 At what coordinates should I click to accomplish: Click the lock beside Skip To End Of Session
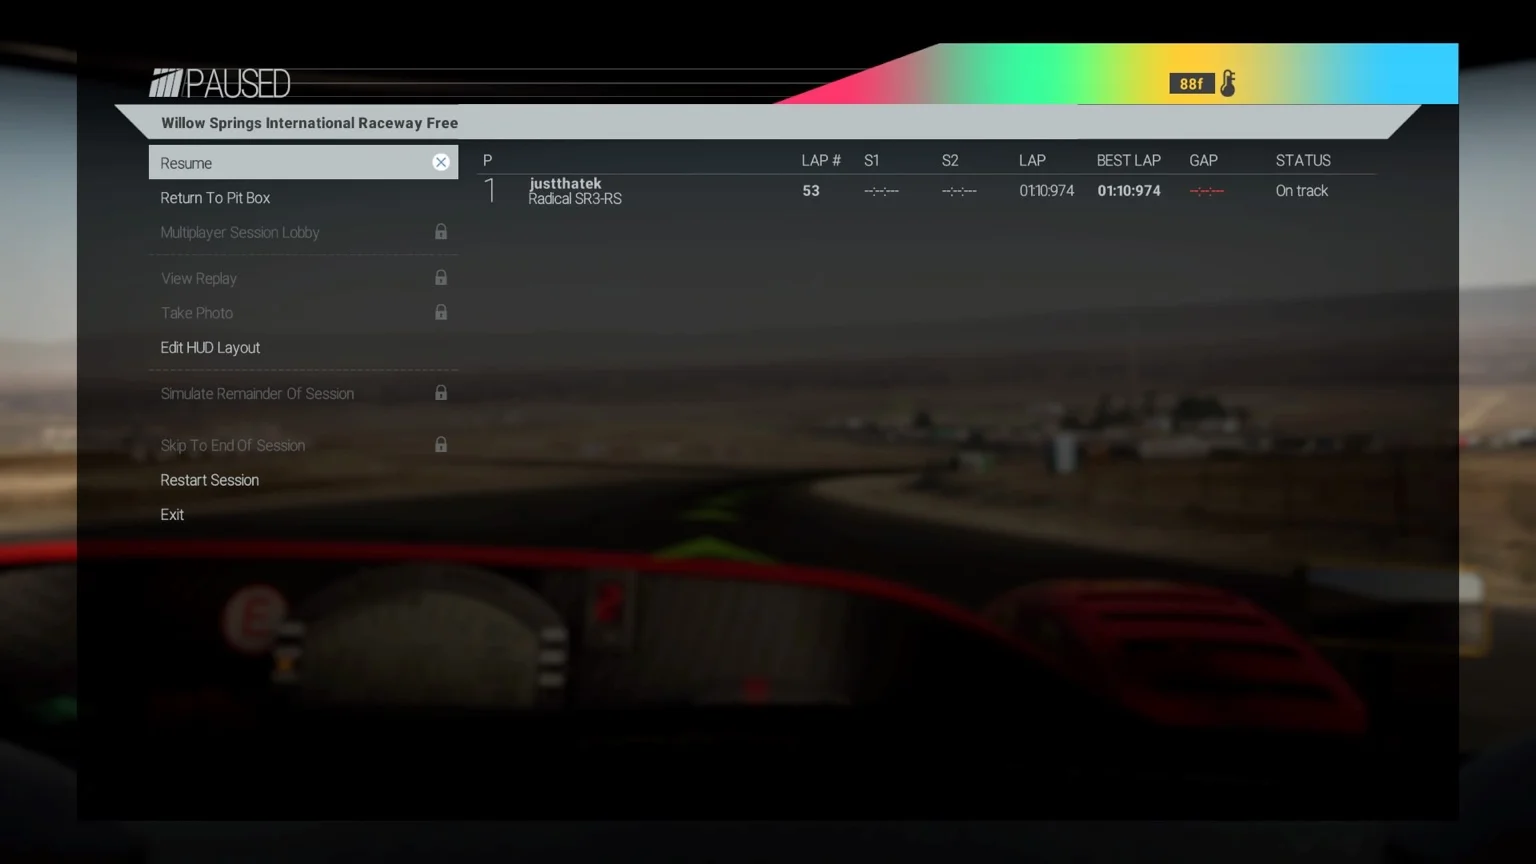point(441,444)
